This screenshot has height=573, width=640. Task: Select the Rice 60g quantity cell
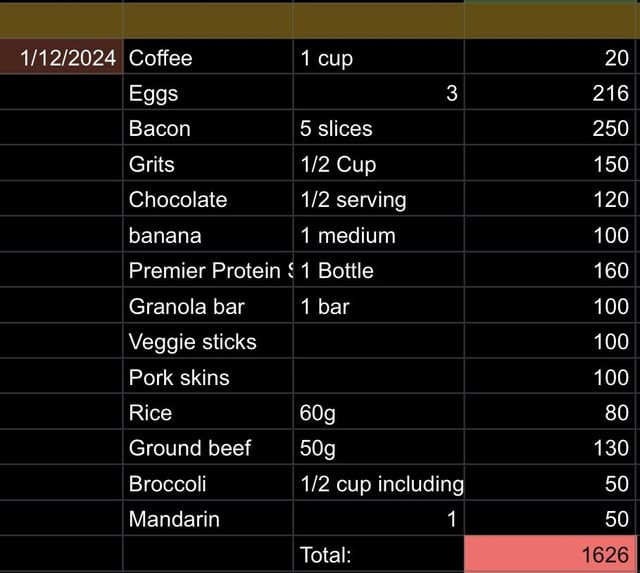[378, 412]
